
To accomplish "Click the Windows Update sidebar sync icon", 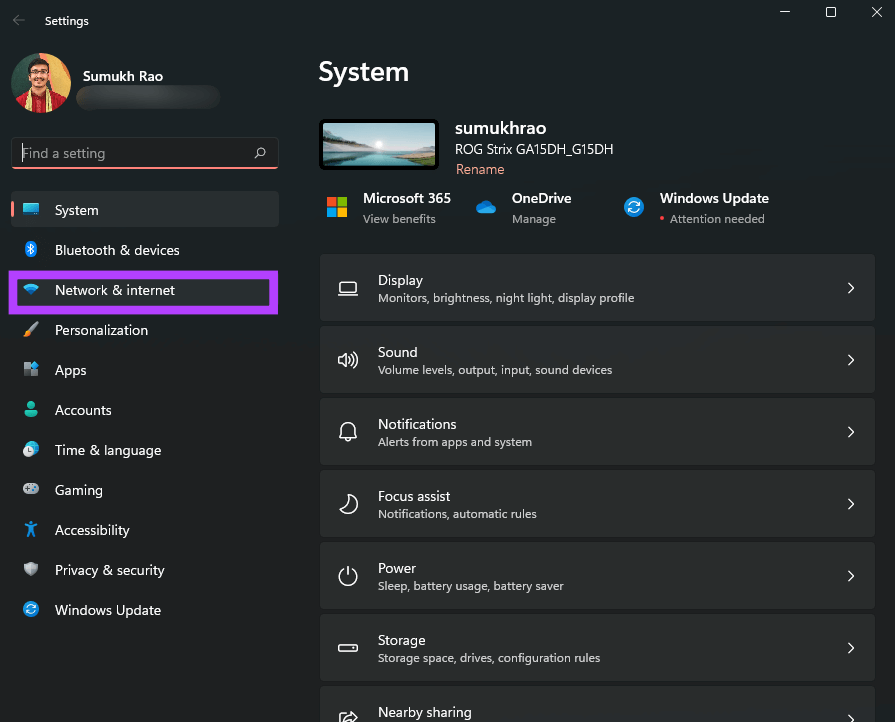I will point(31,609).
